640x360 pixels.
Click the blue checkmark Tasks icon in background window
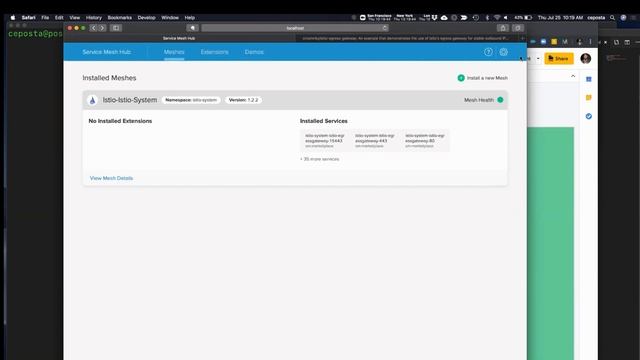click(x=589, y=116)
